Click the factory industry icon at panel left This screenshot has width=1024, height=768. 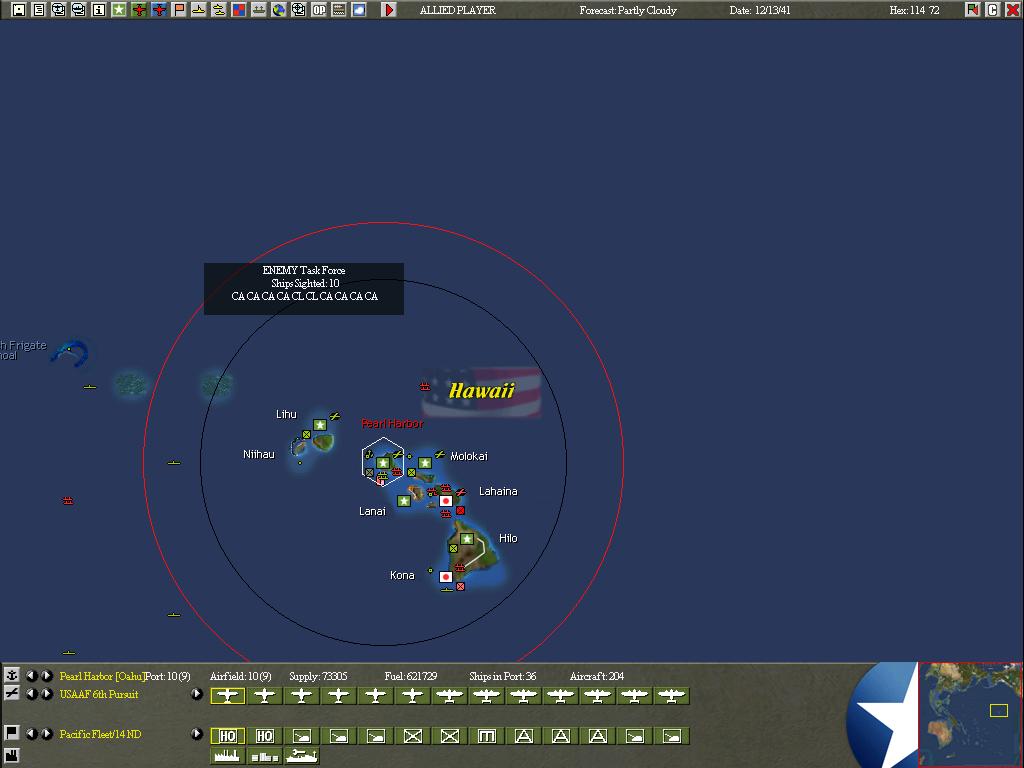(11, 754)
